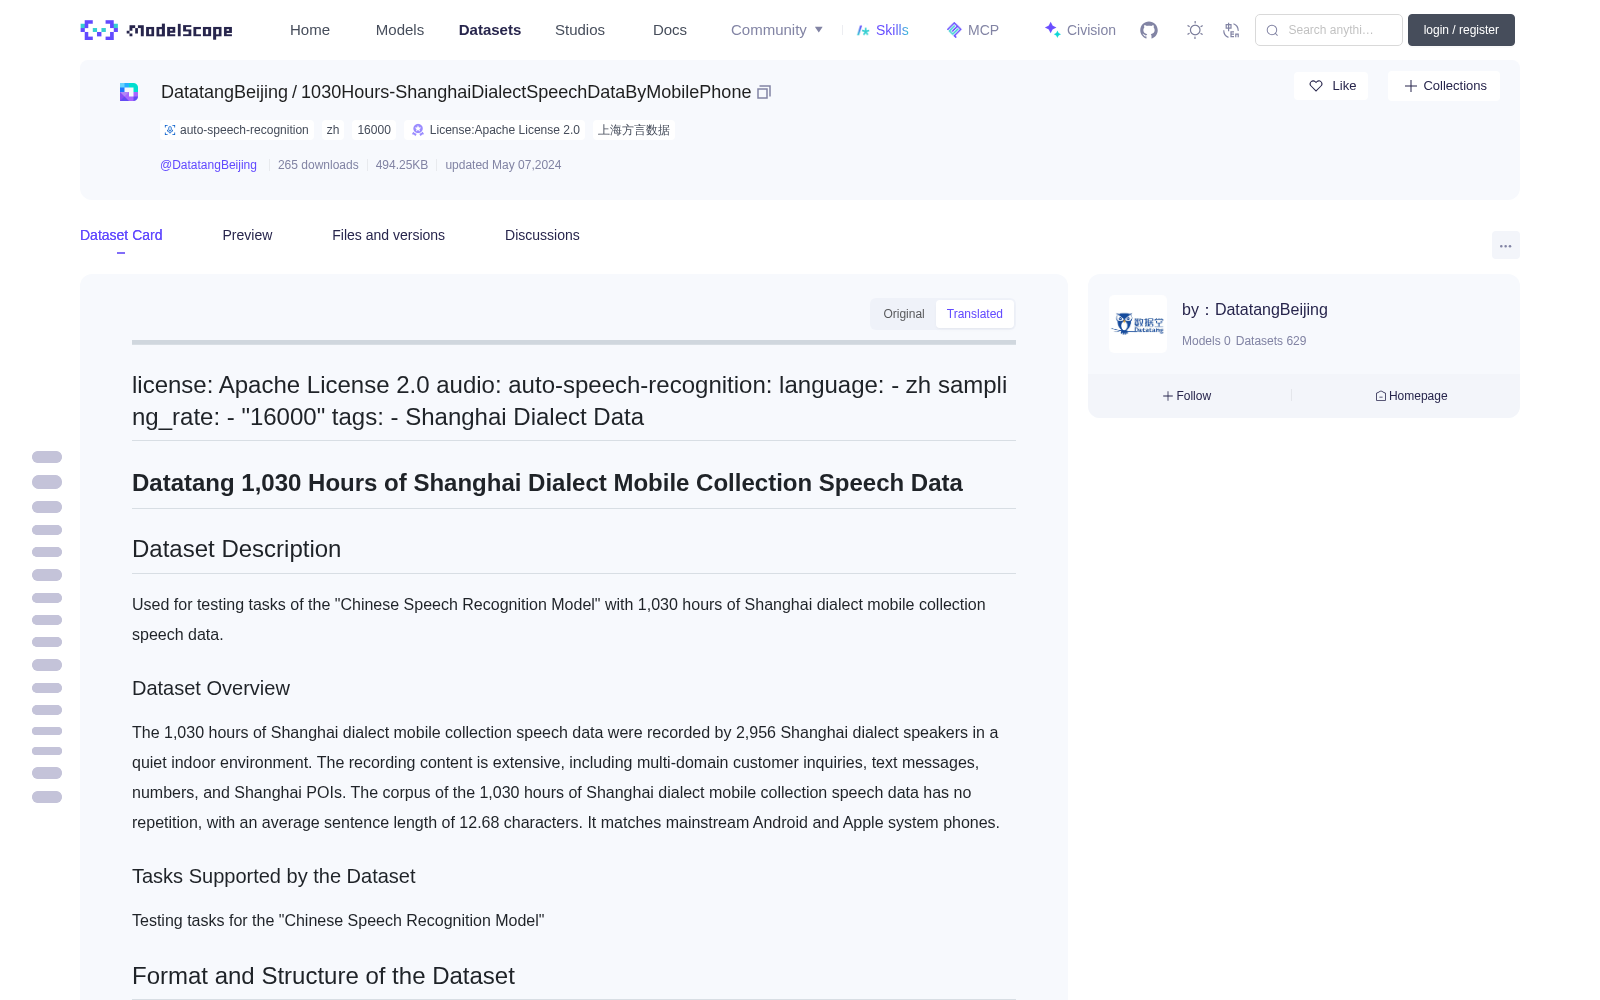Open the Skills page in the navbar
The width and height of the screenshot is (1600, 1000).
(883, 30)
